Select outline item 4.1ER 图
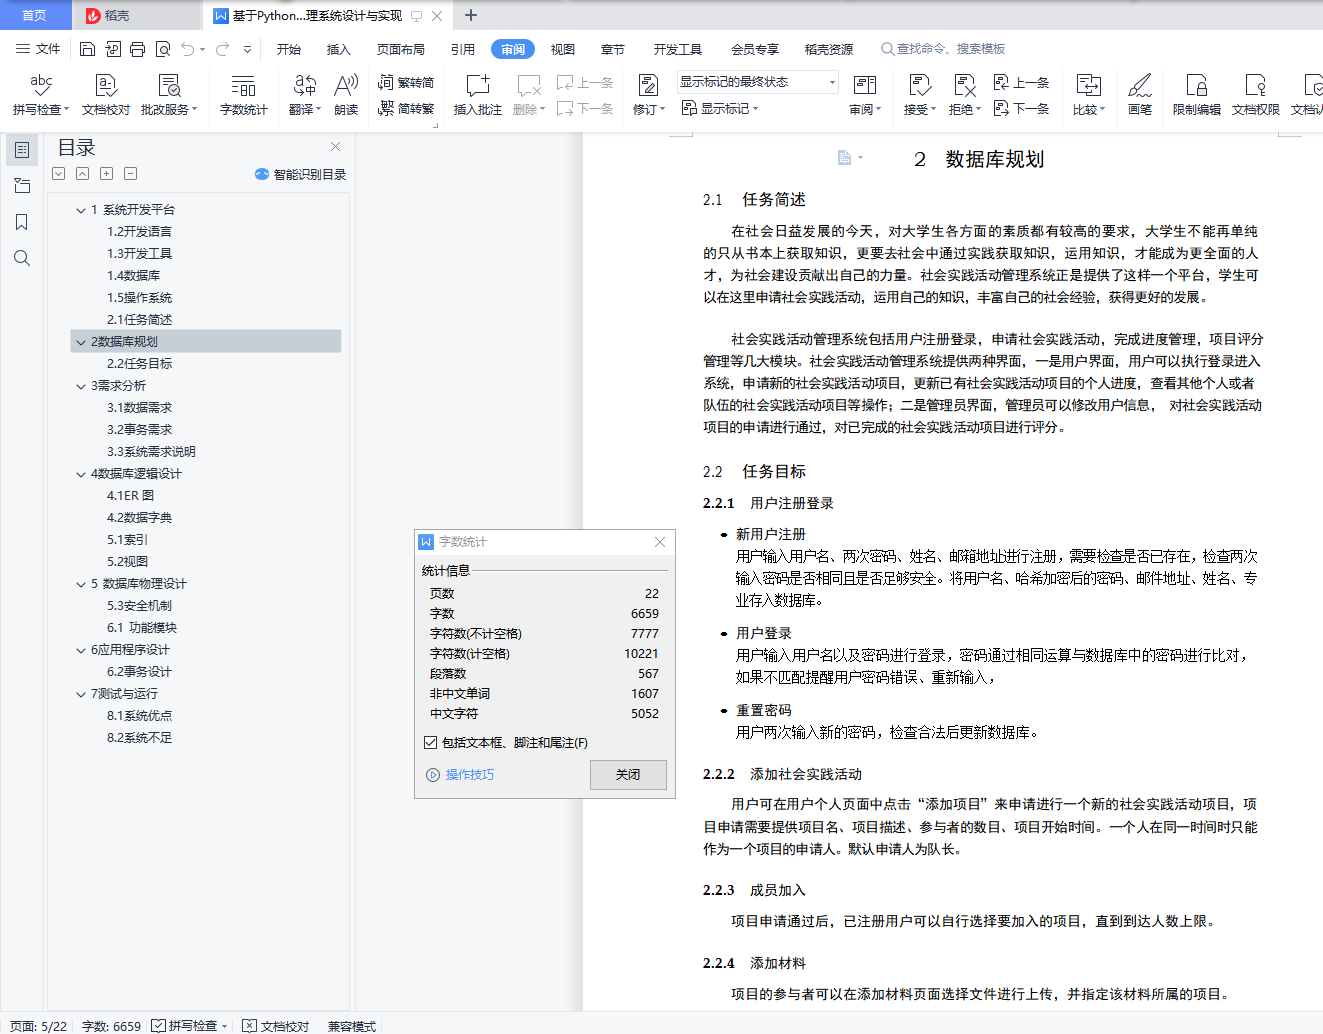Screen dimensions: 1323x1034 (131, 496)
